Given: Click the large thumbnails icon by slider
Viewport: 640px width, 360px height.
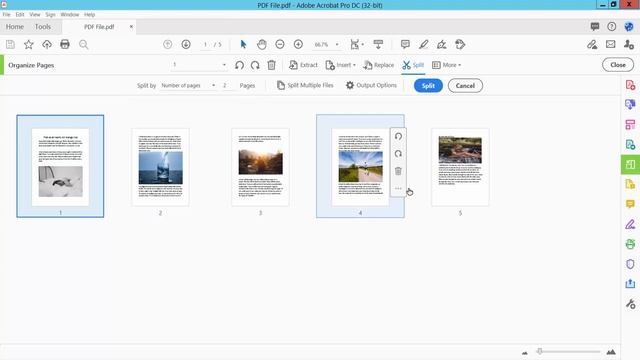Looking at the screenshot, I should [x=611, y=352].
